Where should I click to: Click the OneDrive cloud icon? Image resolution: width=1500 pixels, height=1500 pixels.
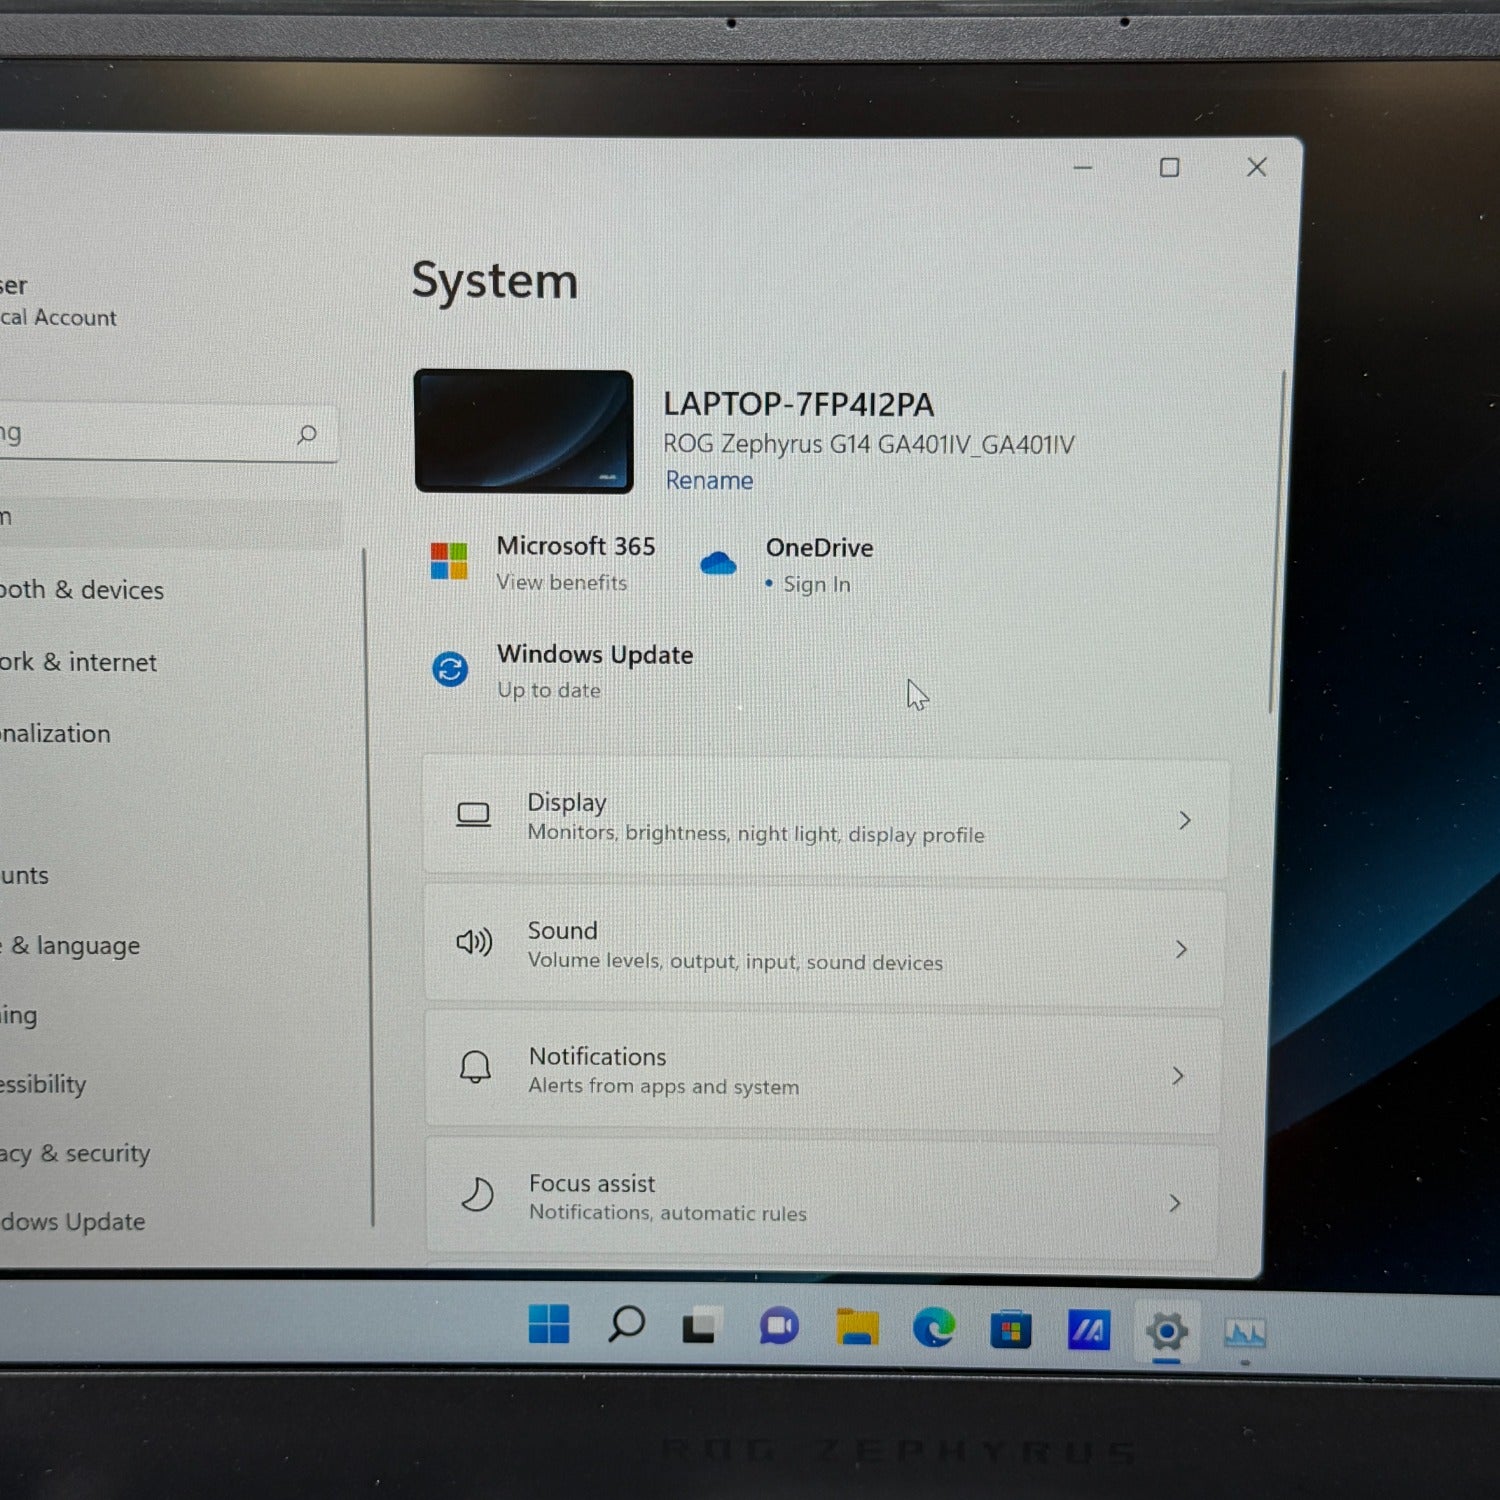click(717, 564)
